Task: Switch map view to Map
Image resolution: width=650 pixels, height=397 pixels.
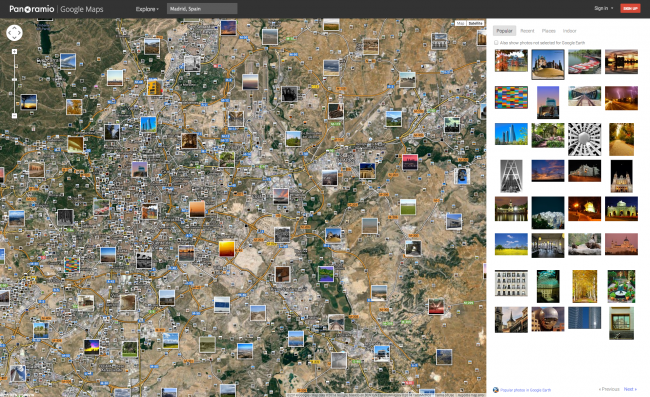Action: [x=461, y=24]
